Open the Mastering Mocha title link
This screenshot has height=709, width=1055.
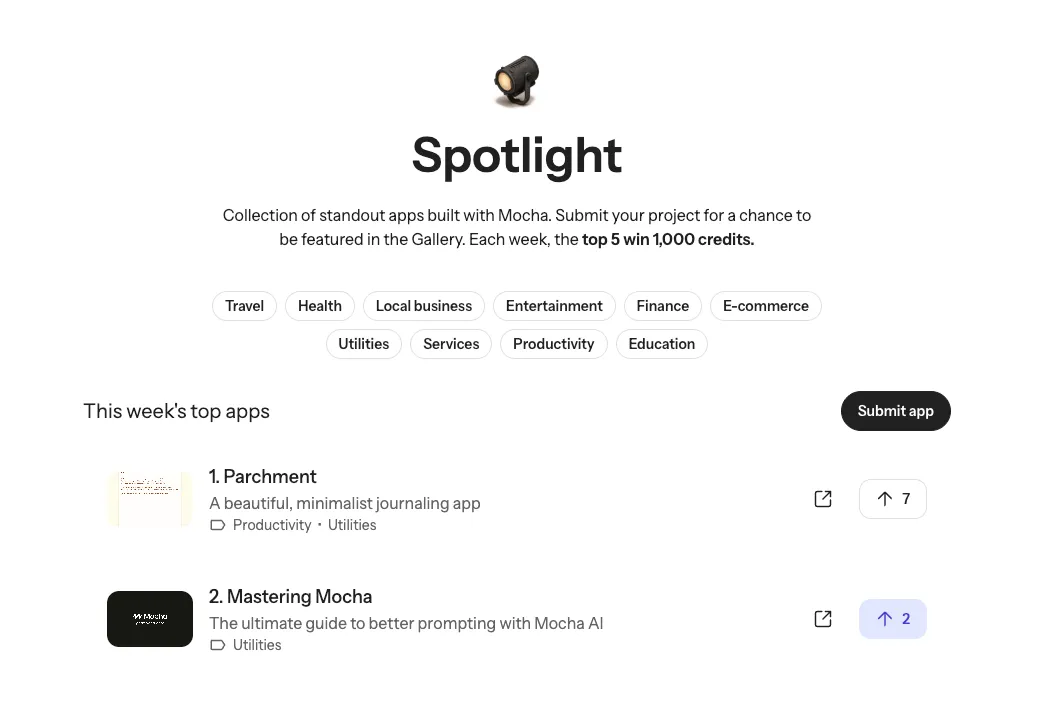point(290,597)
